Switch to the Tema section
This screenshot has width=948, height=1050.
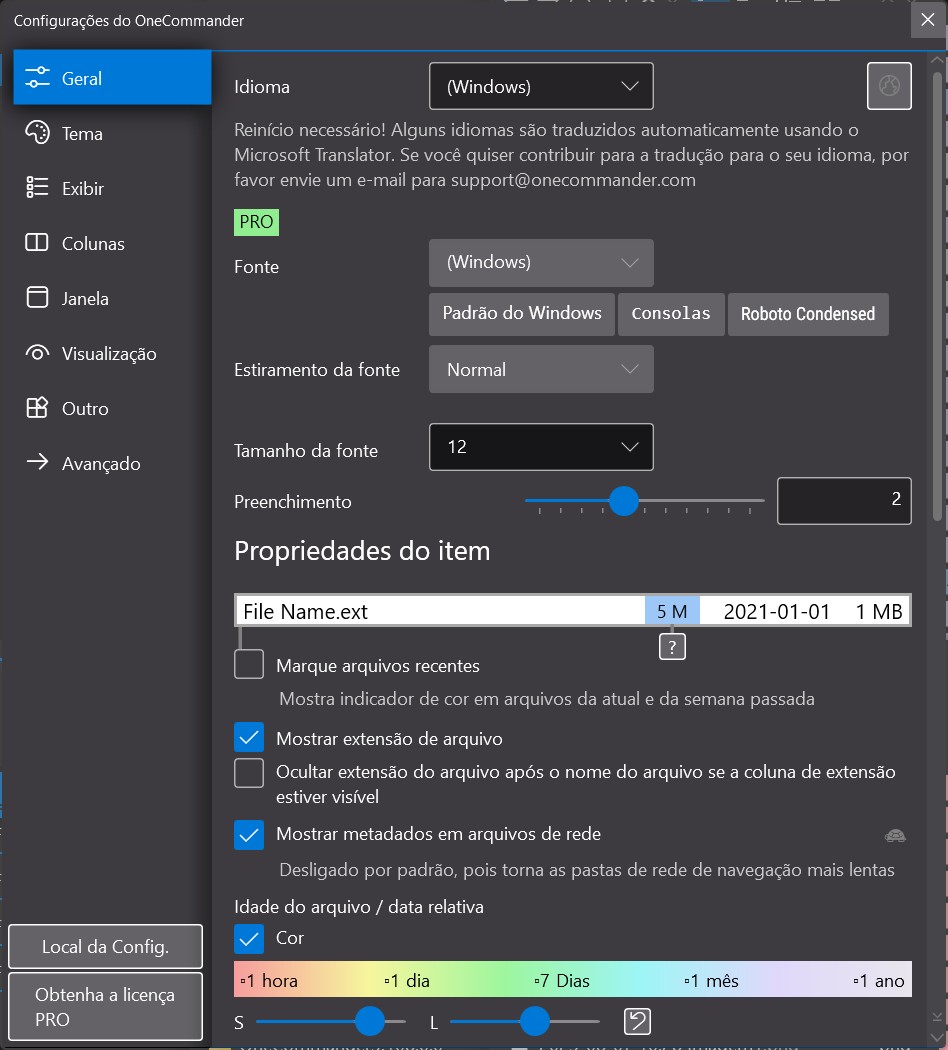click(x=112, y=133)
